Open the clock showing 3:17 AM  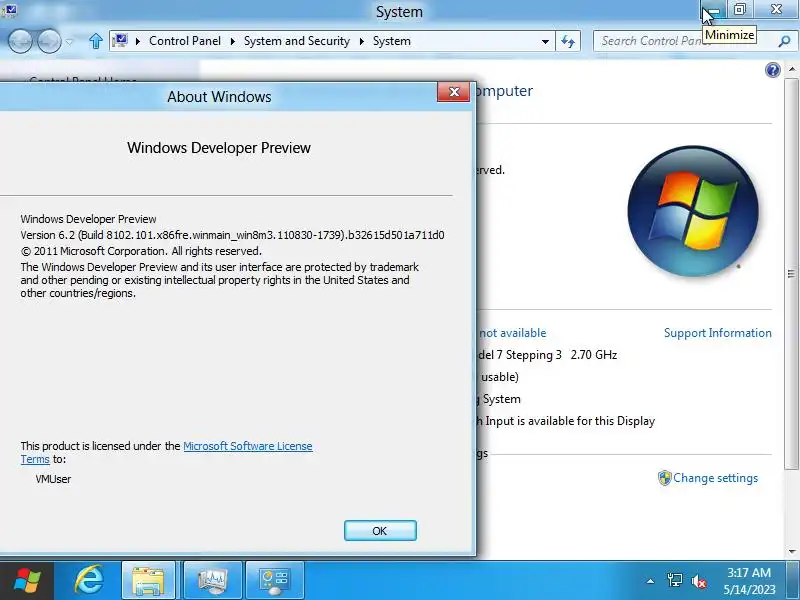pyautogui.click(x=748, y=572)
